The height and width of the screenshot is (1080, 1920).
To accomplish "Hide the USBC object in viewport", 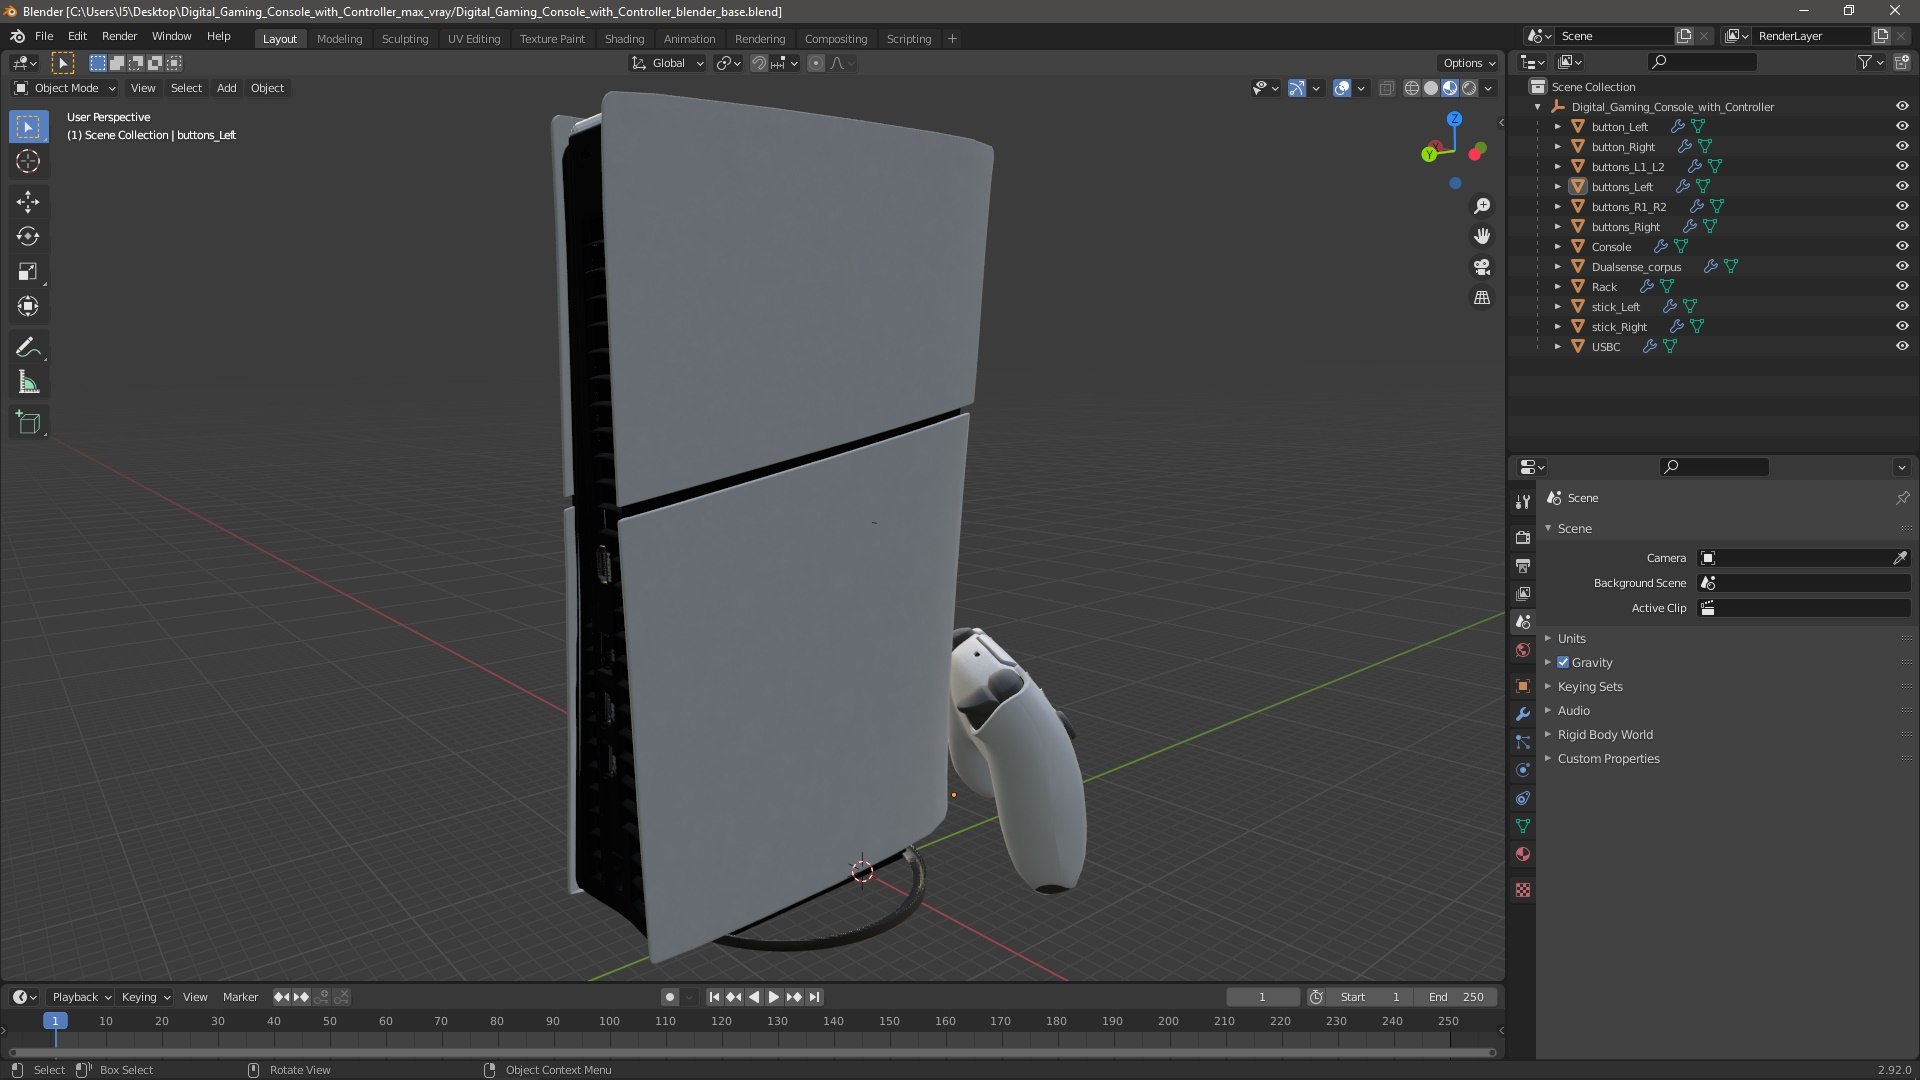I will click(1902, 347).
